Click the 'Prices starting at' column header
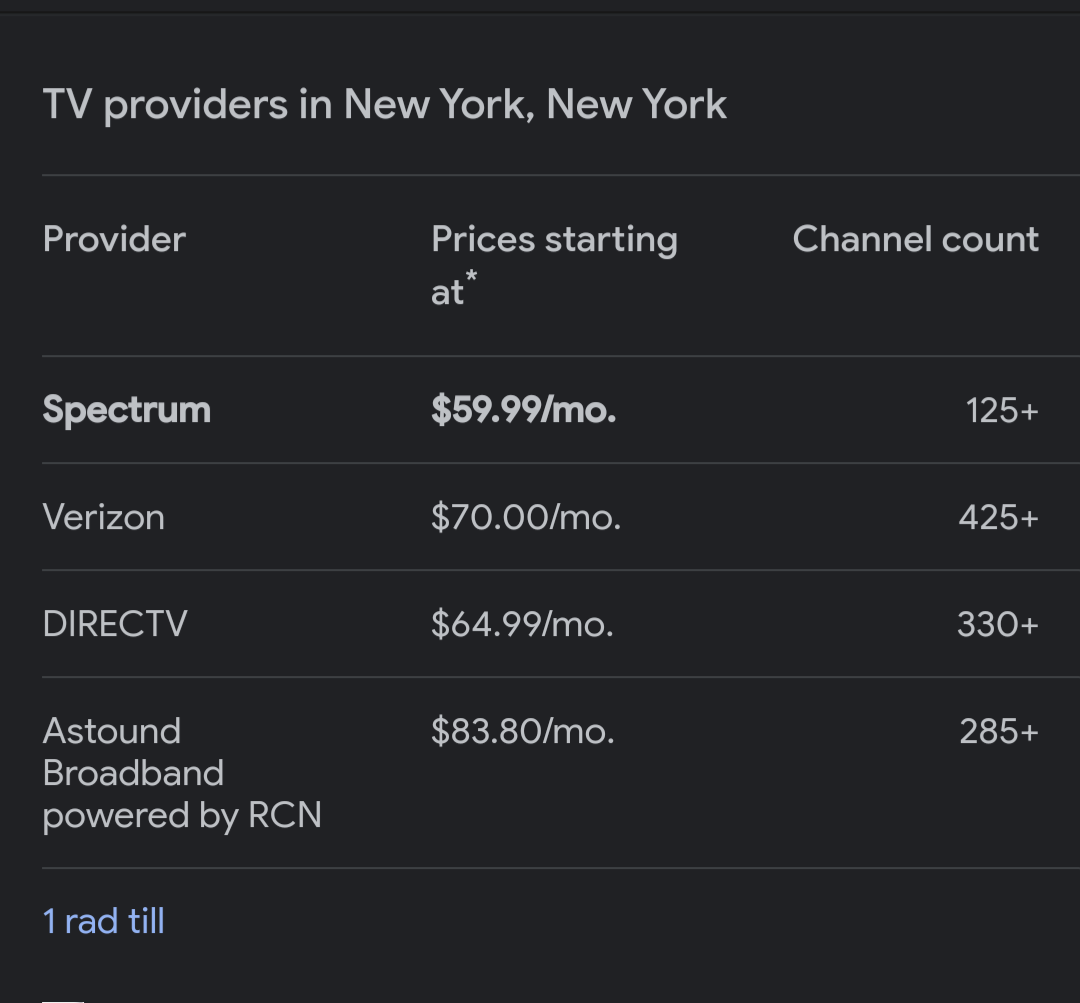The height and width of the screenshot is (1003, 1080). [x=554, y=265]
